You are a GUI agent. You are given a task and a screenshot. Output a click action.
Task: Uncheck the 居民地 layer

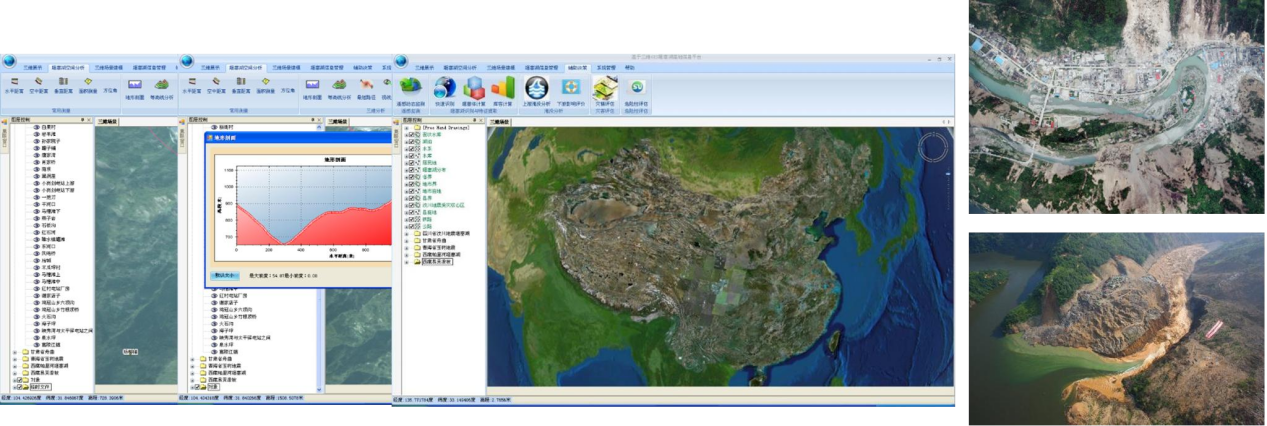(x=411, y=162)
